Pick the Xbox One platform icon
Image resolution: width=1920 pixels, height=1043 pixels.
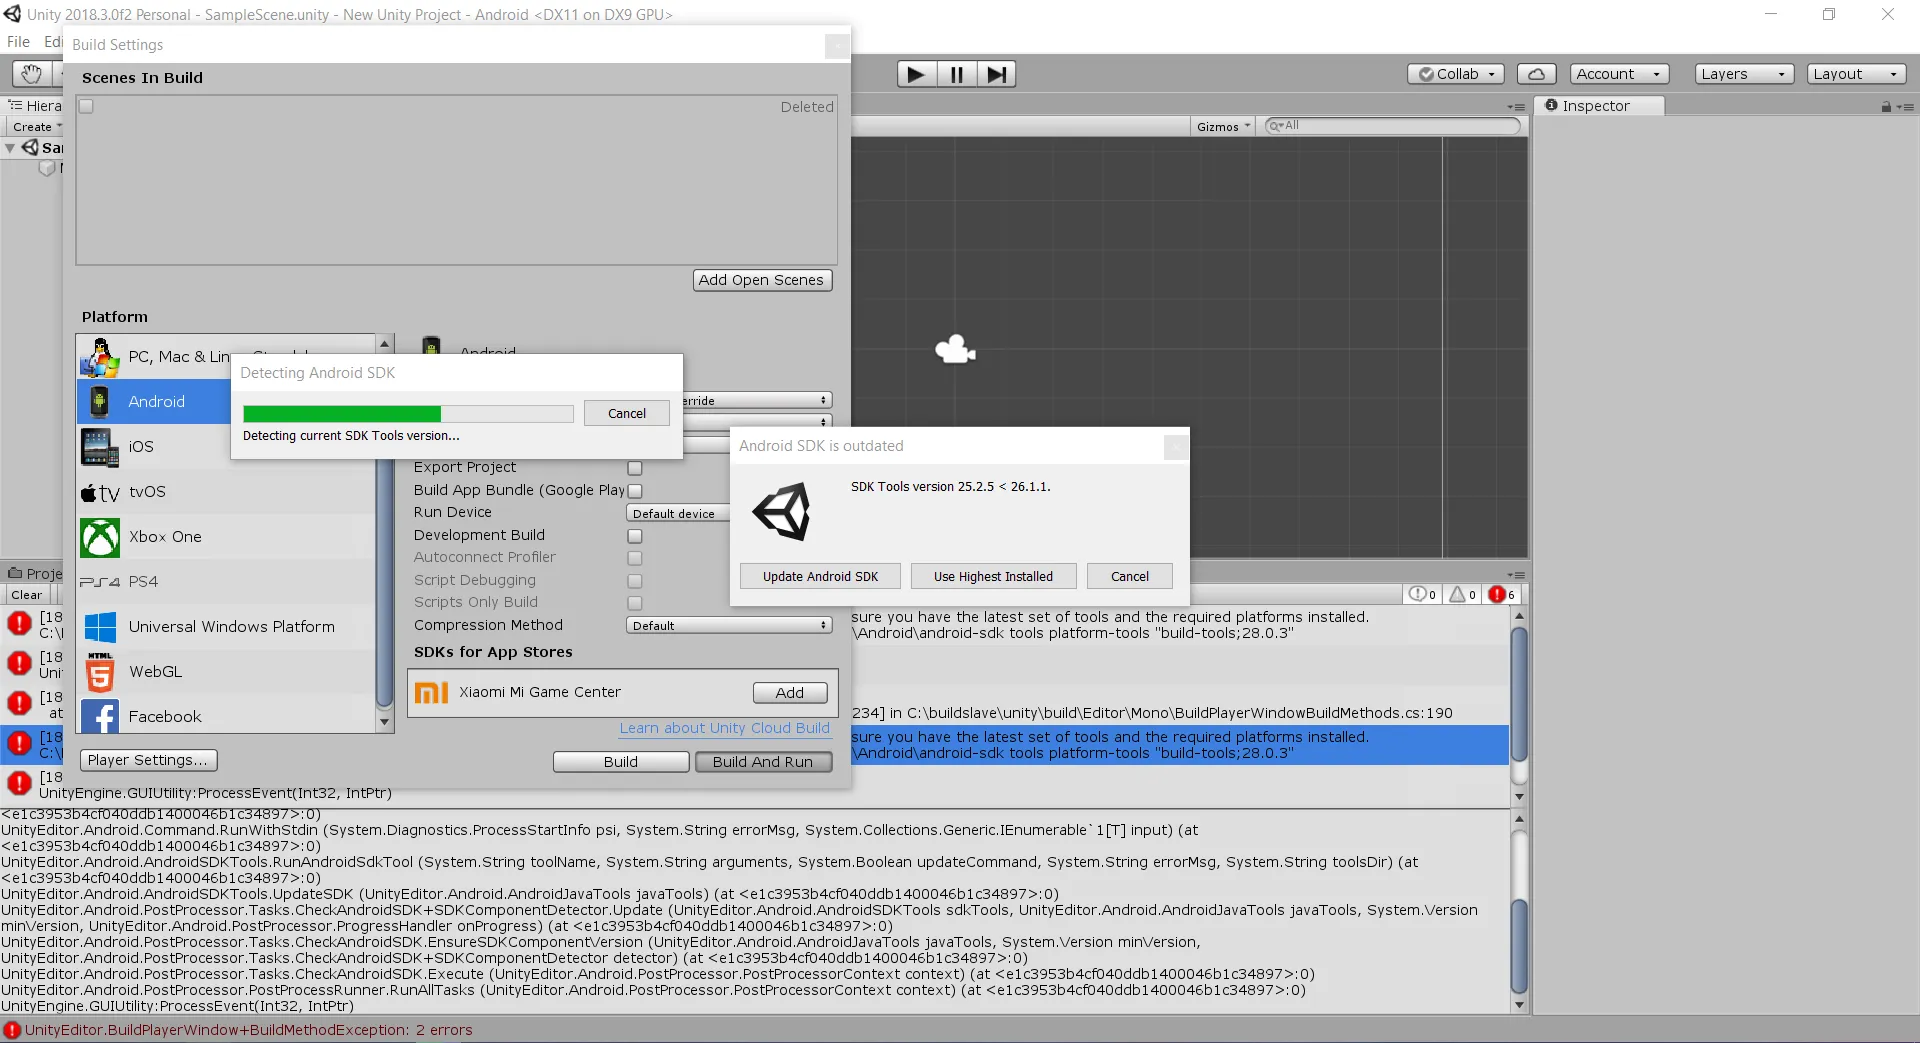100,537
